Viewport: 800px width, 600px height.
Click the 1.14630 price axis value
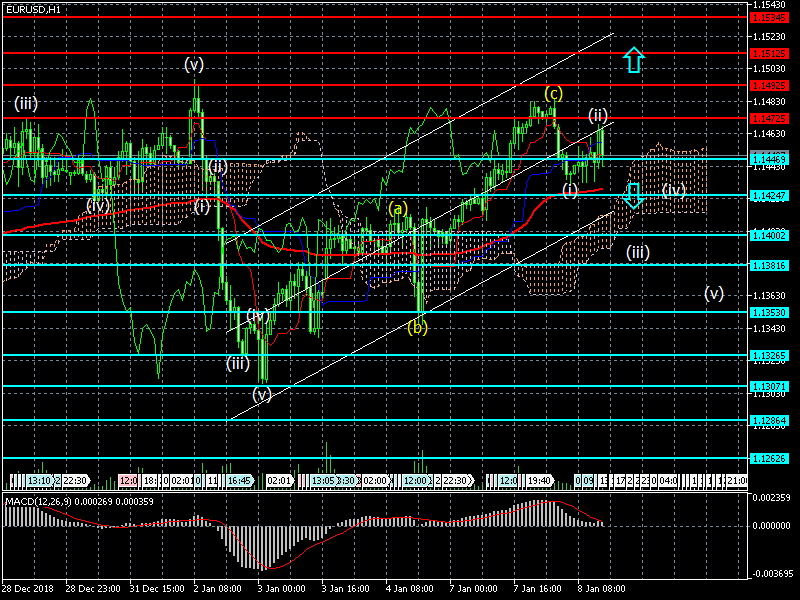[x=769, y=134]
